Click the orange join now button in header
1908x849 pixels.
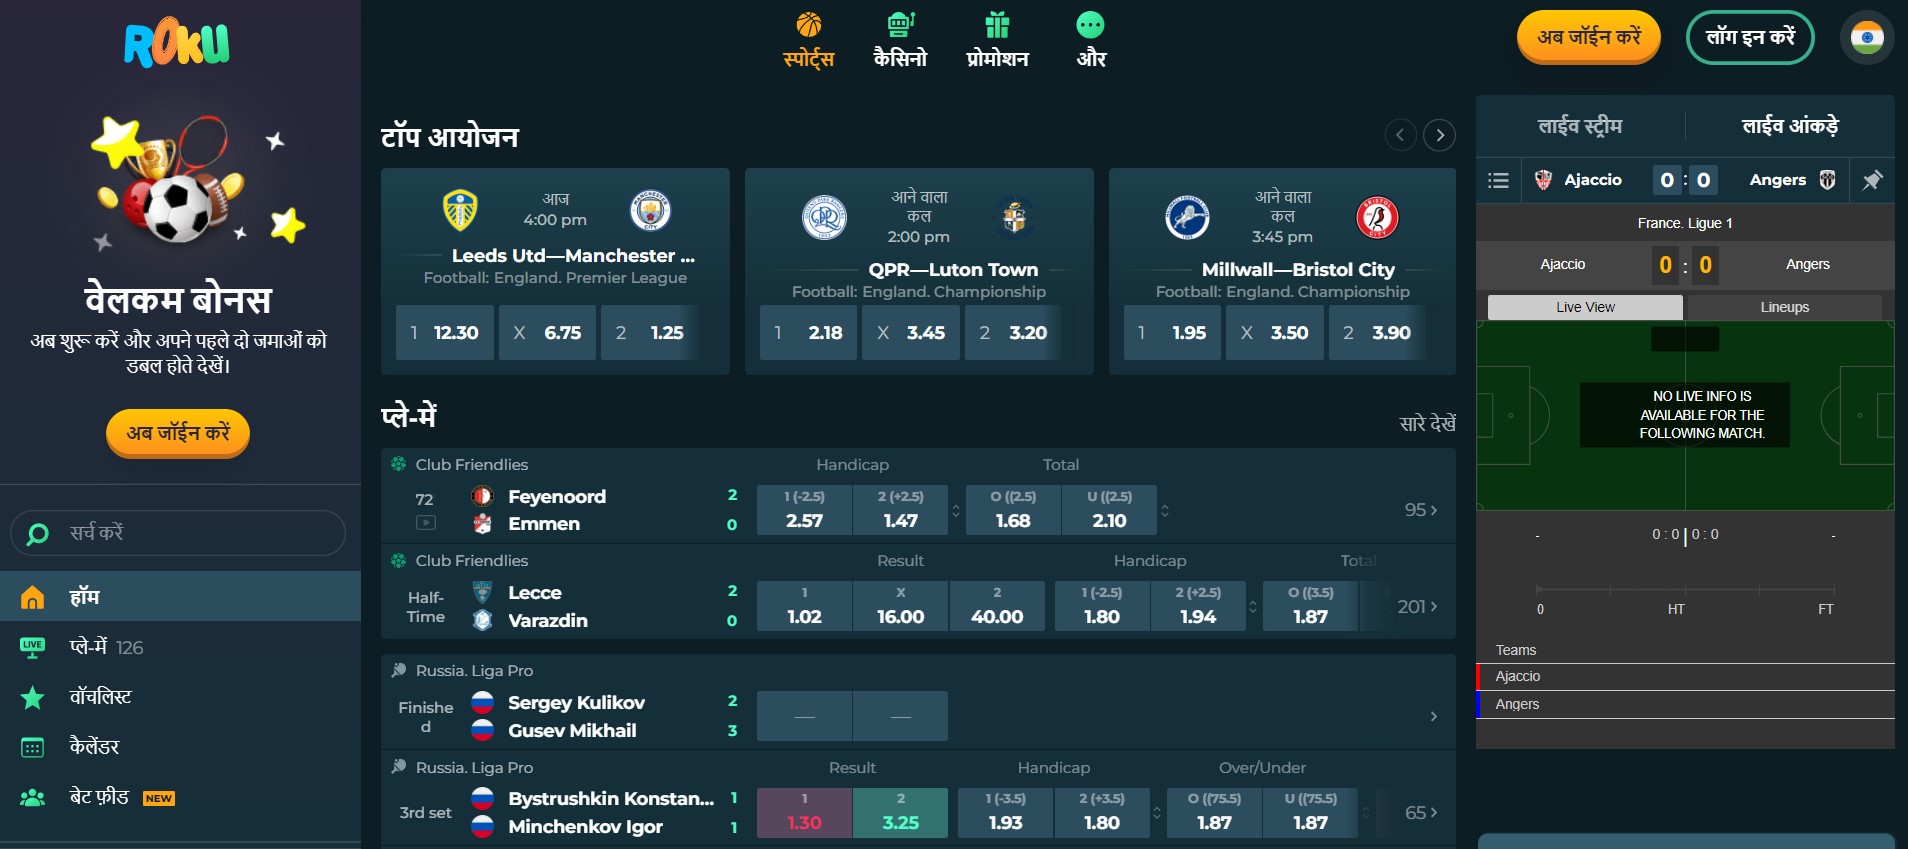click(x=1589, y=37)
